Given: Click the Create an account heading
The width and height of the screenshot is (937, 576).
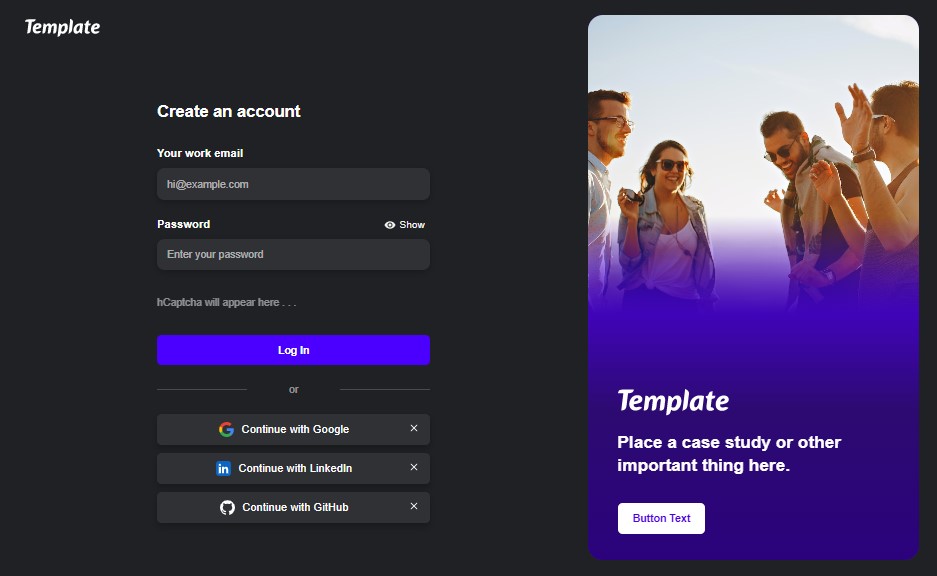Looking at the screenshot, I should pos(228,111).
